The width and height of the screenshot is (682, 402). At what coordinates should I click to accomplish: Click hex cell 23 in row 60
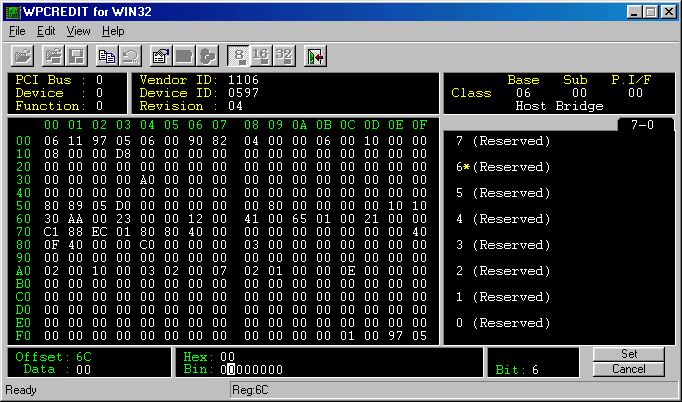point(124,219)
